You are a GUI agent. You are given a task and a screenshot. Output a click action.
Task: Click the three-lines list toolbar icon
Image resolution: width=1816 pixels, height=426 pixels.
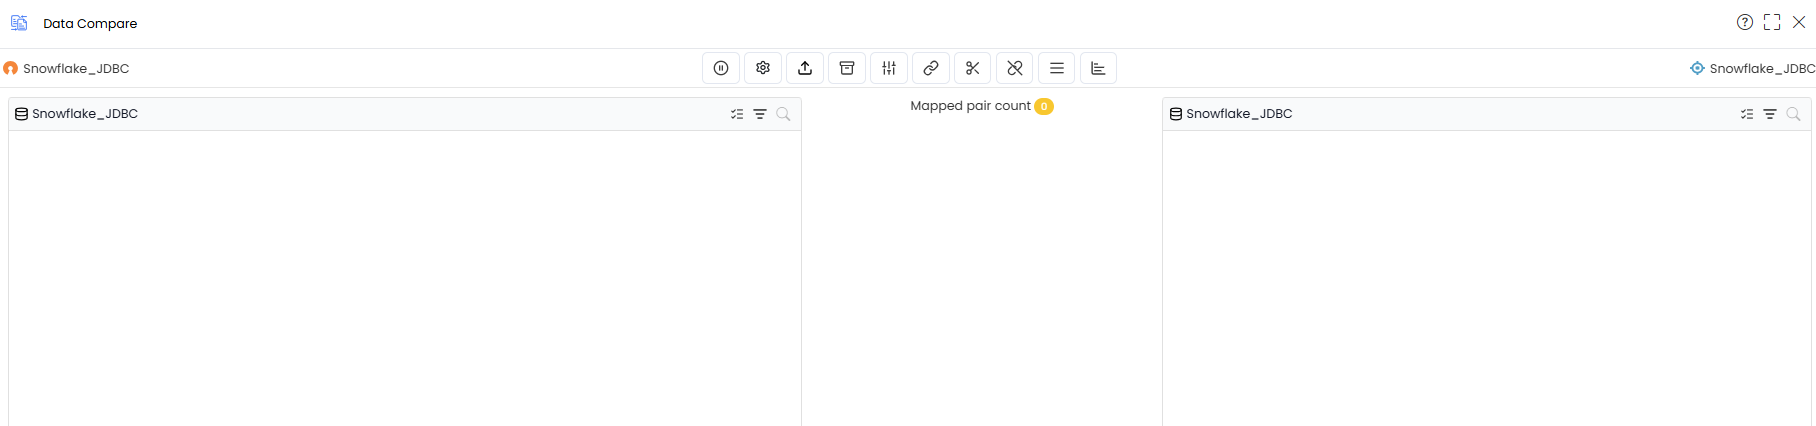pyautogui.click(x=1057, y=68)
